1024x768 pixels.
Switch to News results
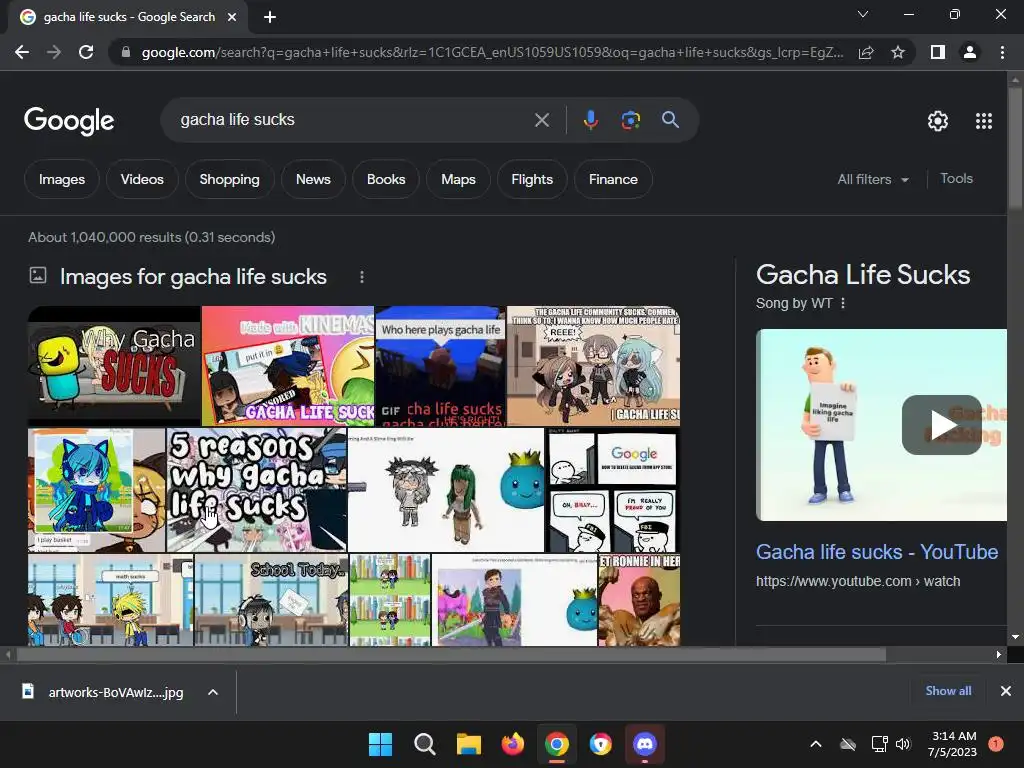click(x=313, y=179)
